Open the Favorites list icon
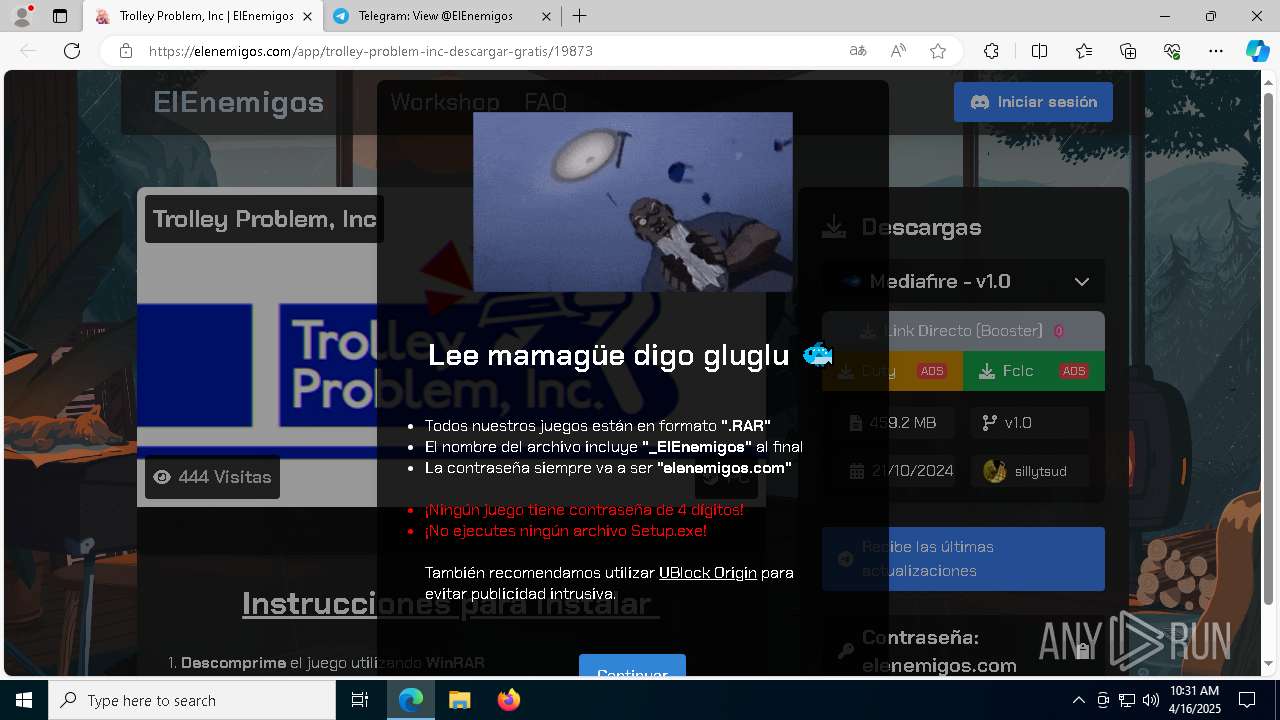Viewport: 1280px width, 720px height. point(1084,51)
